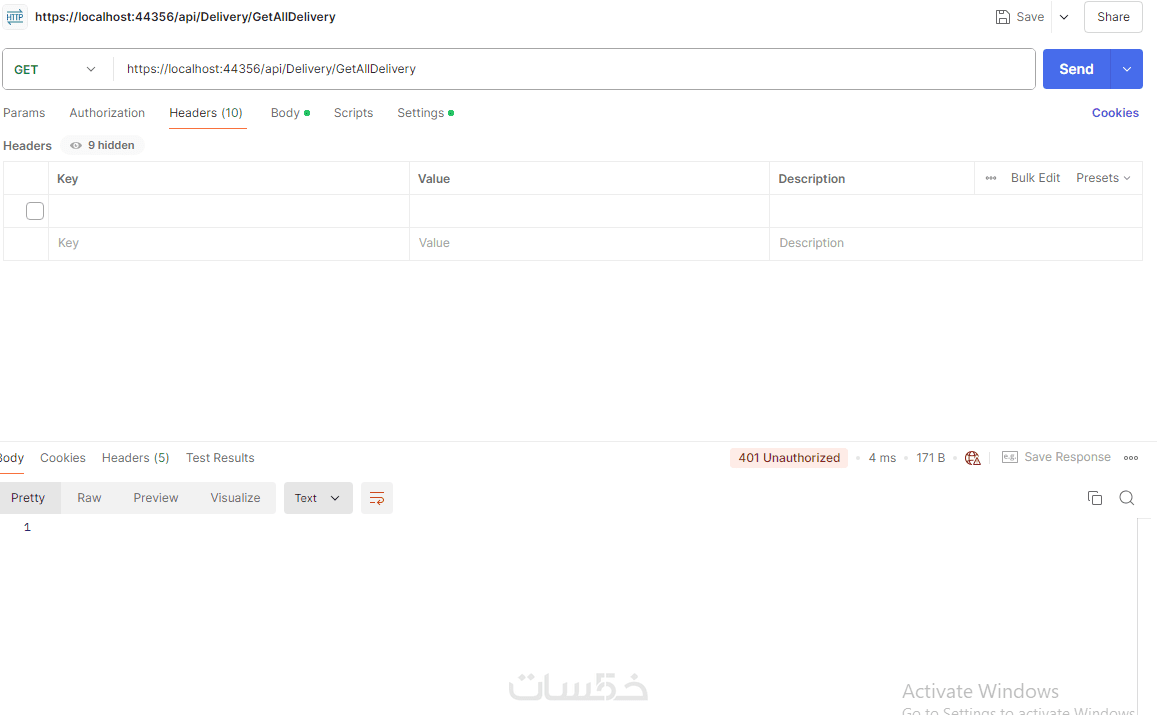This screenshot has height=715, width=1157.
Task: Show the 9 hidden headers
Action: pyautogui.click(x=102, y=145)
